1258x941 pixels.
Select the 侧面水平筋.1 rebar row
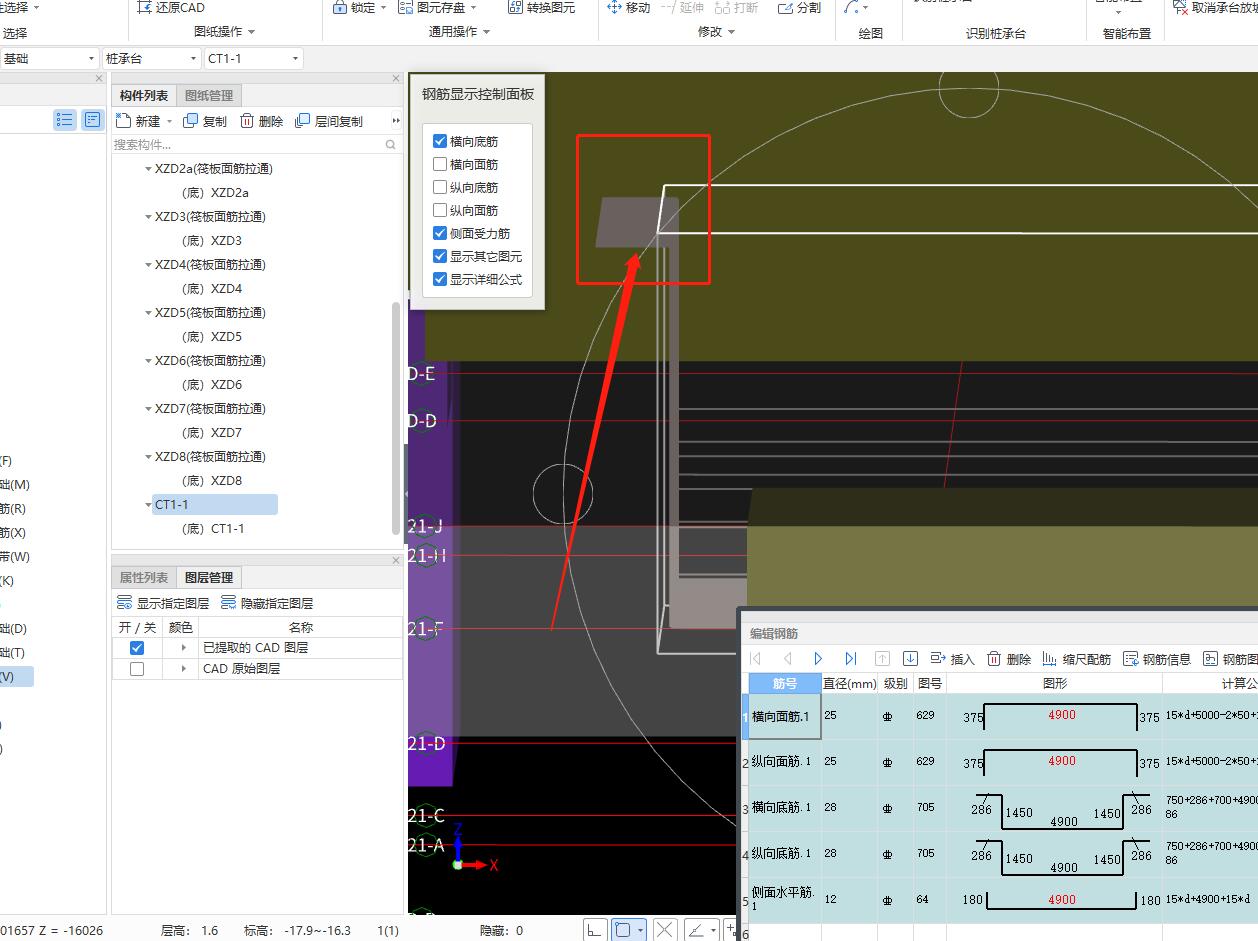point(1000,900)
